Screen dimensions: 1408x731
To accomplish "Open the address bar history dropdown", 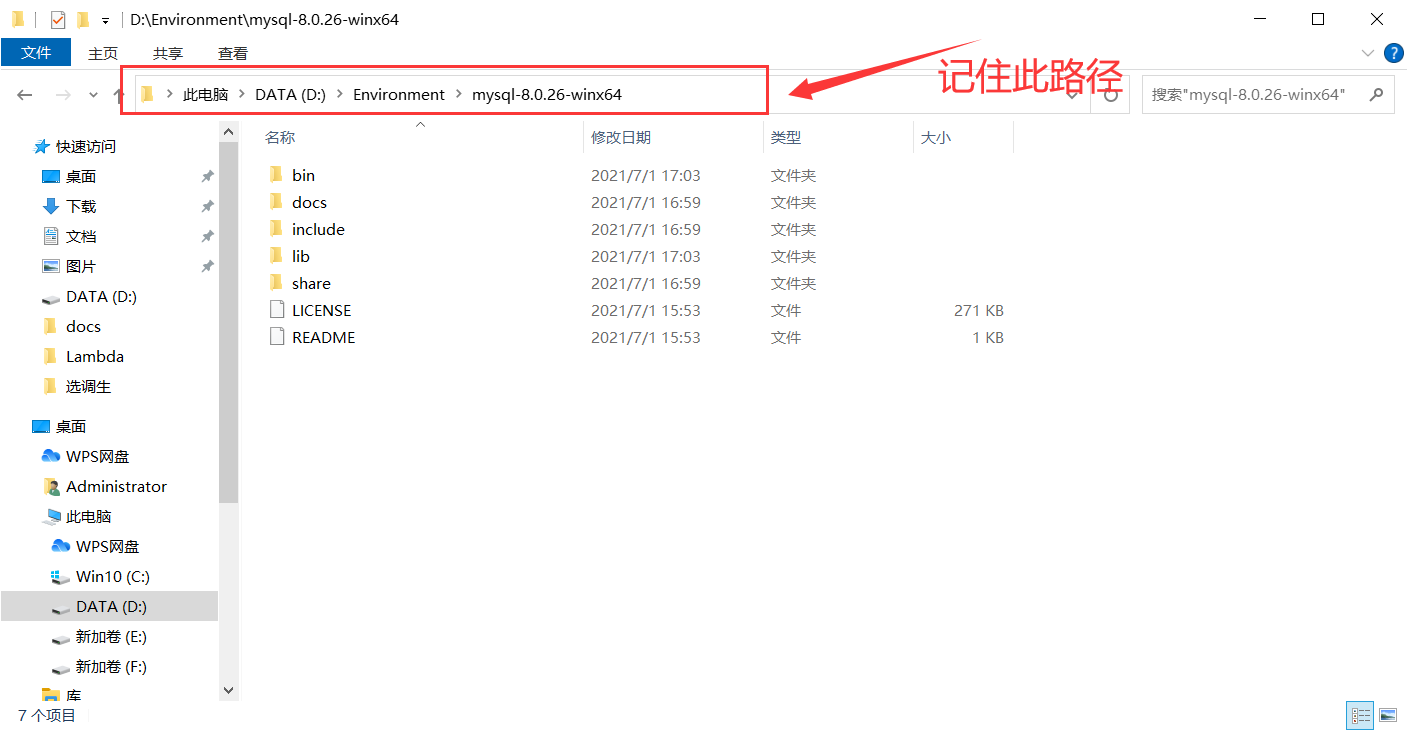I will tap(1072, 94).
